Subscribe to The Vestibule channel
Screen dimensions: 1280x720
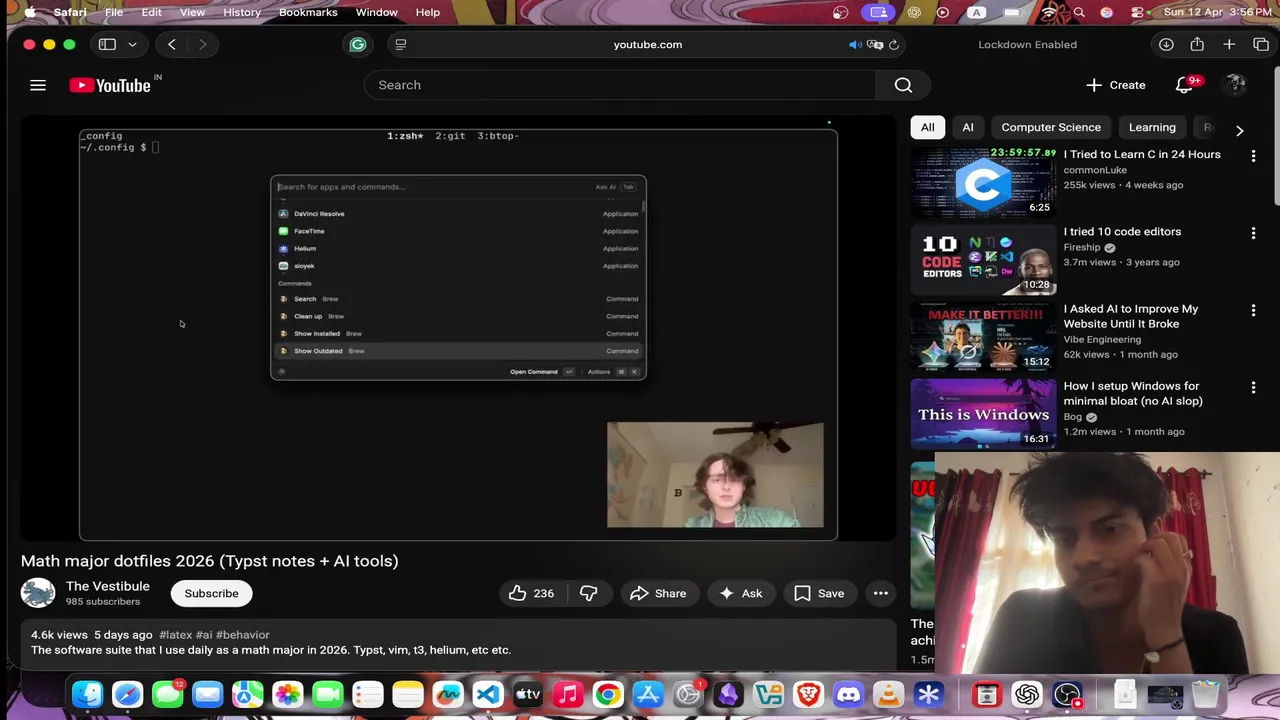pos(211,593)
